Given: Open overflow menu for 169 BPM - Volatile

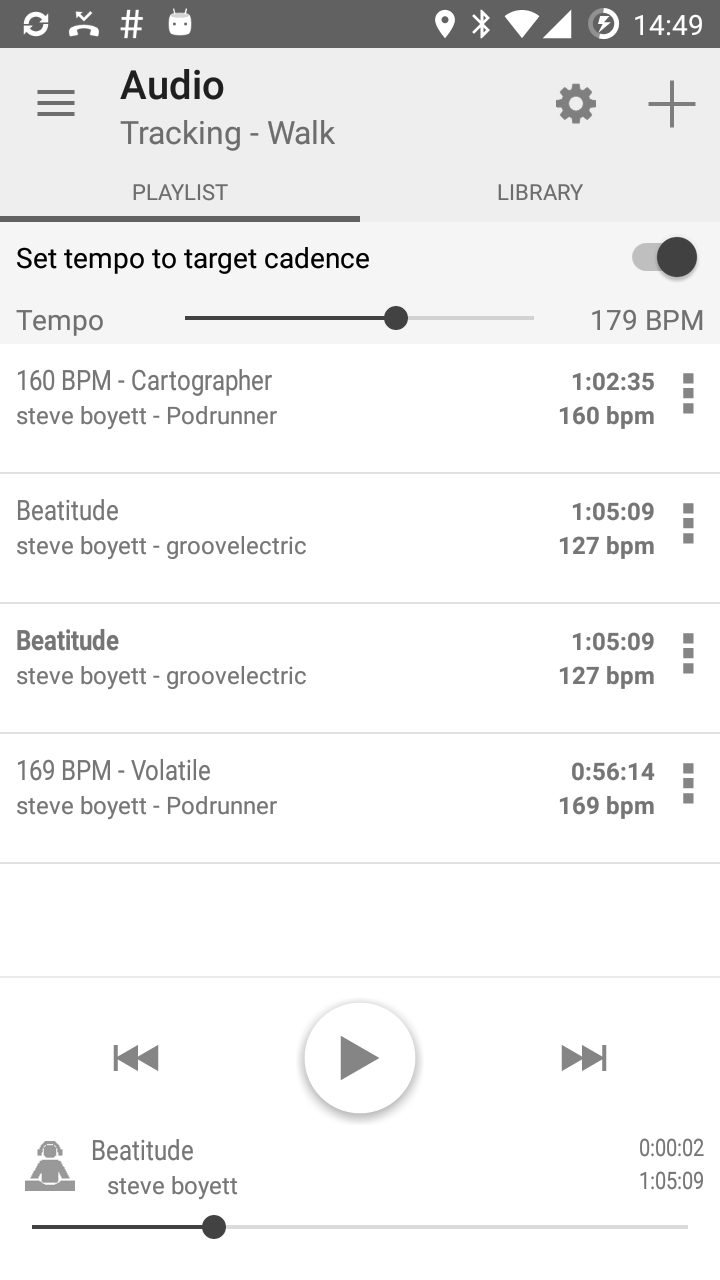Looking at the screenshot, I should point(688,784).
